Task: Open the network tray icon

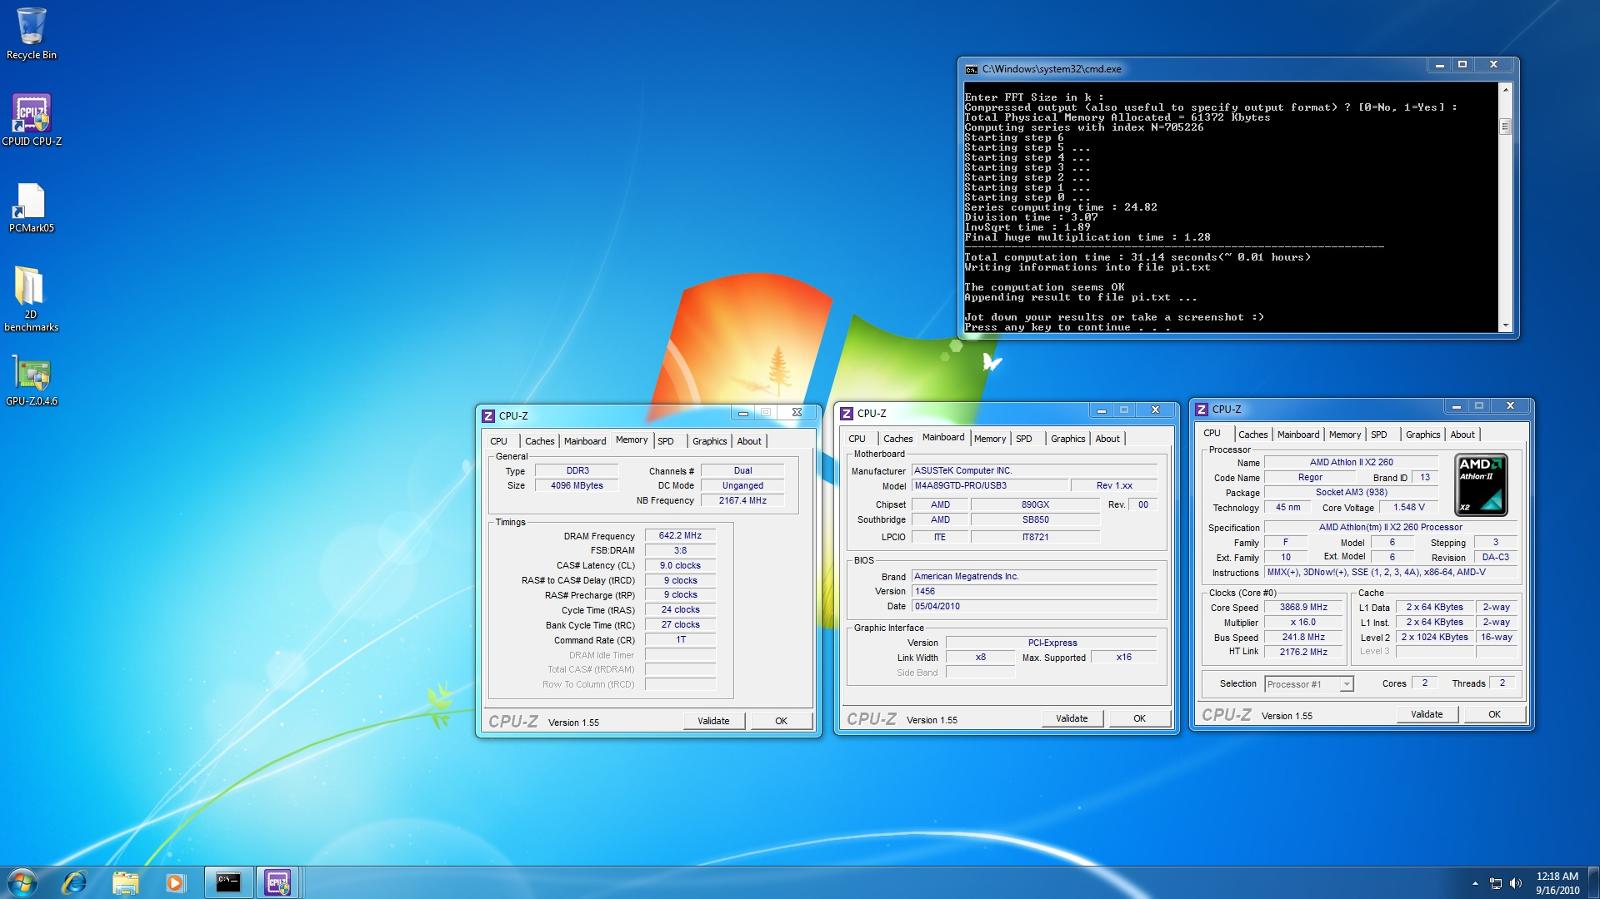Action: [1496, 883]
